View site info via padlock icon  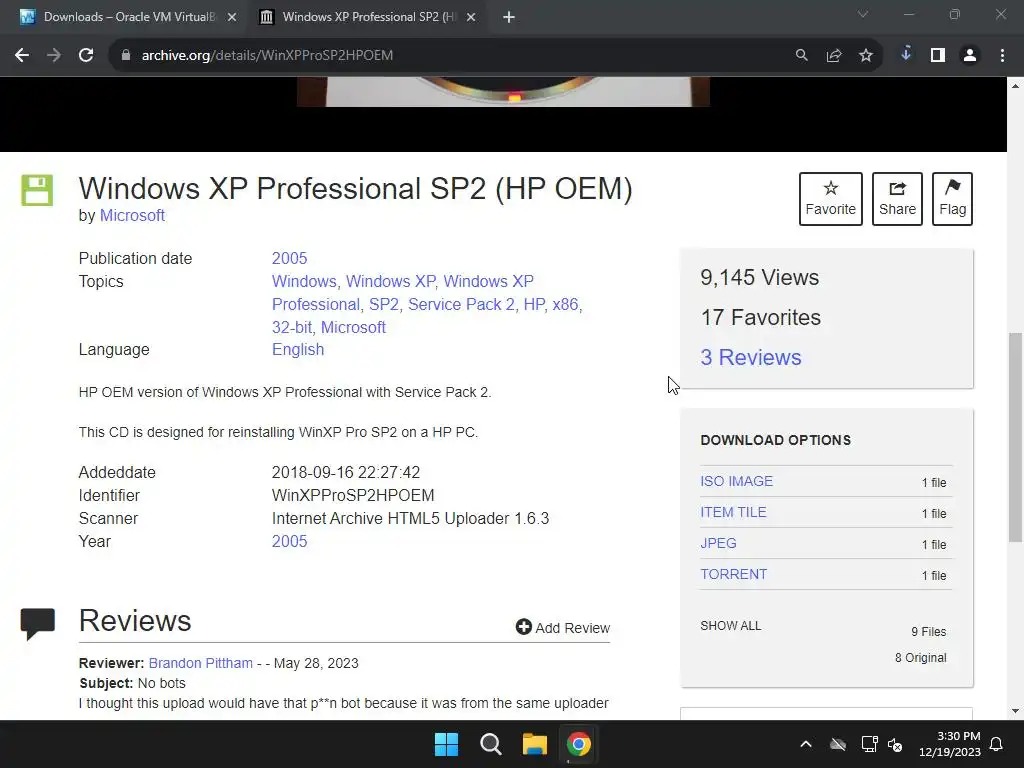126,56
